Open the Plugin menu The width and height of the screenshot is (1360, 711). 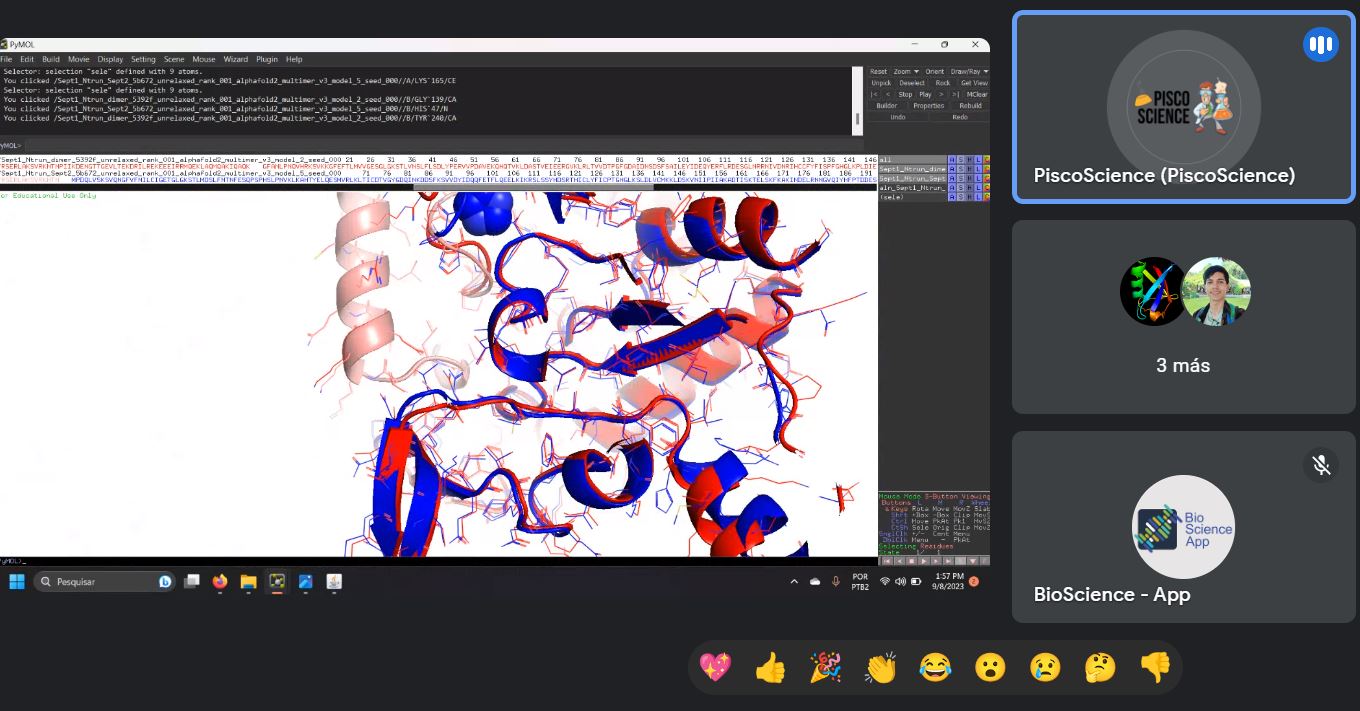(266, 59)
